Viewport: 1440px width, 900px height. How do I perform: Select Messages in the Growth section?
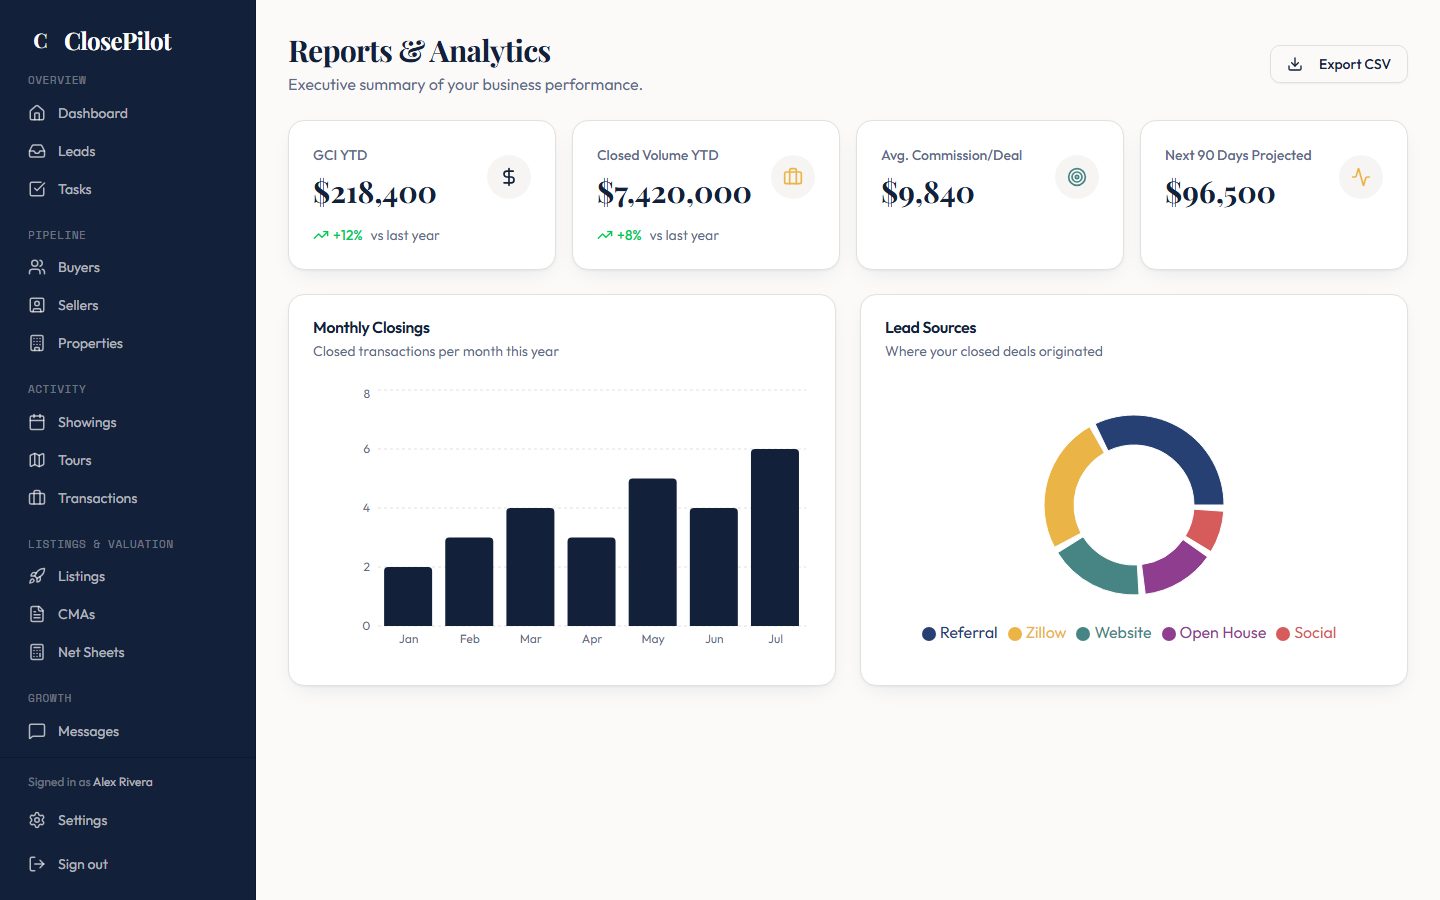pyautogui.click(x=128, y=731)
